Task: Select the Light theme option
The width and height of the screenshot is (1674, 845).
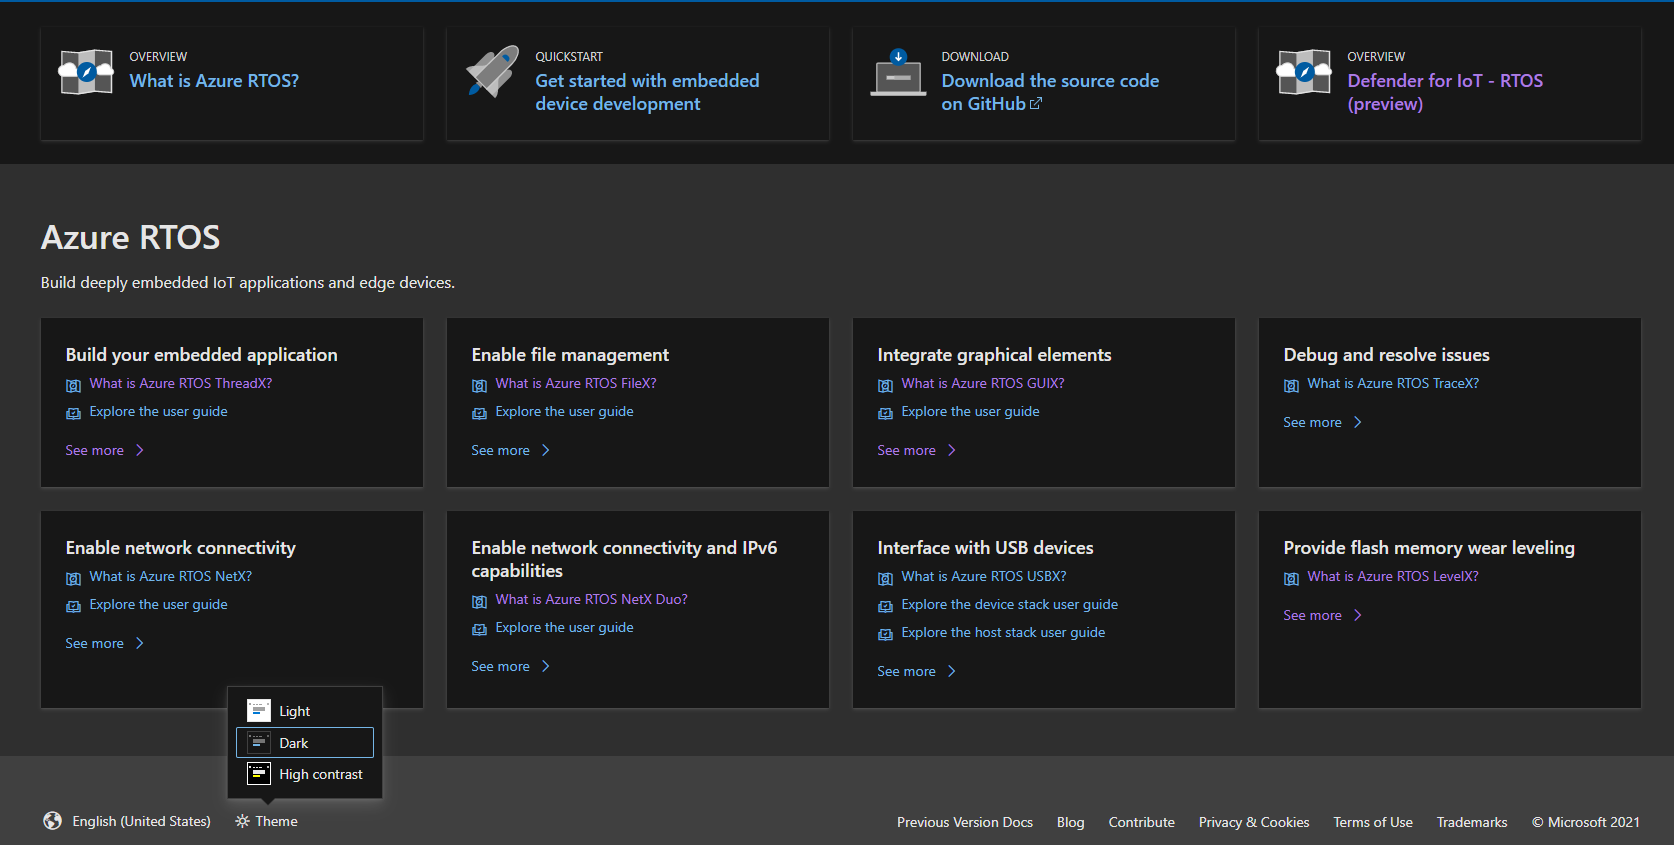Action: 305,711
